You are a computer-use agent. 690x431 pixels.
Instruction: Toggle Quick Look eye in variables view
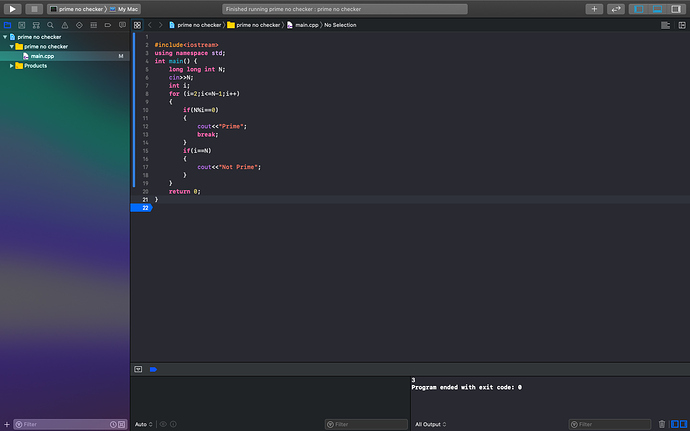(163, 424)
